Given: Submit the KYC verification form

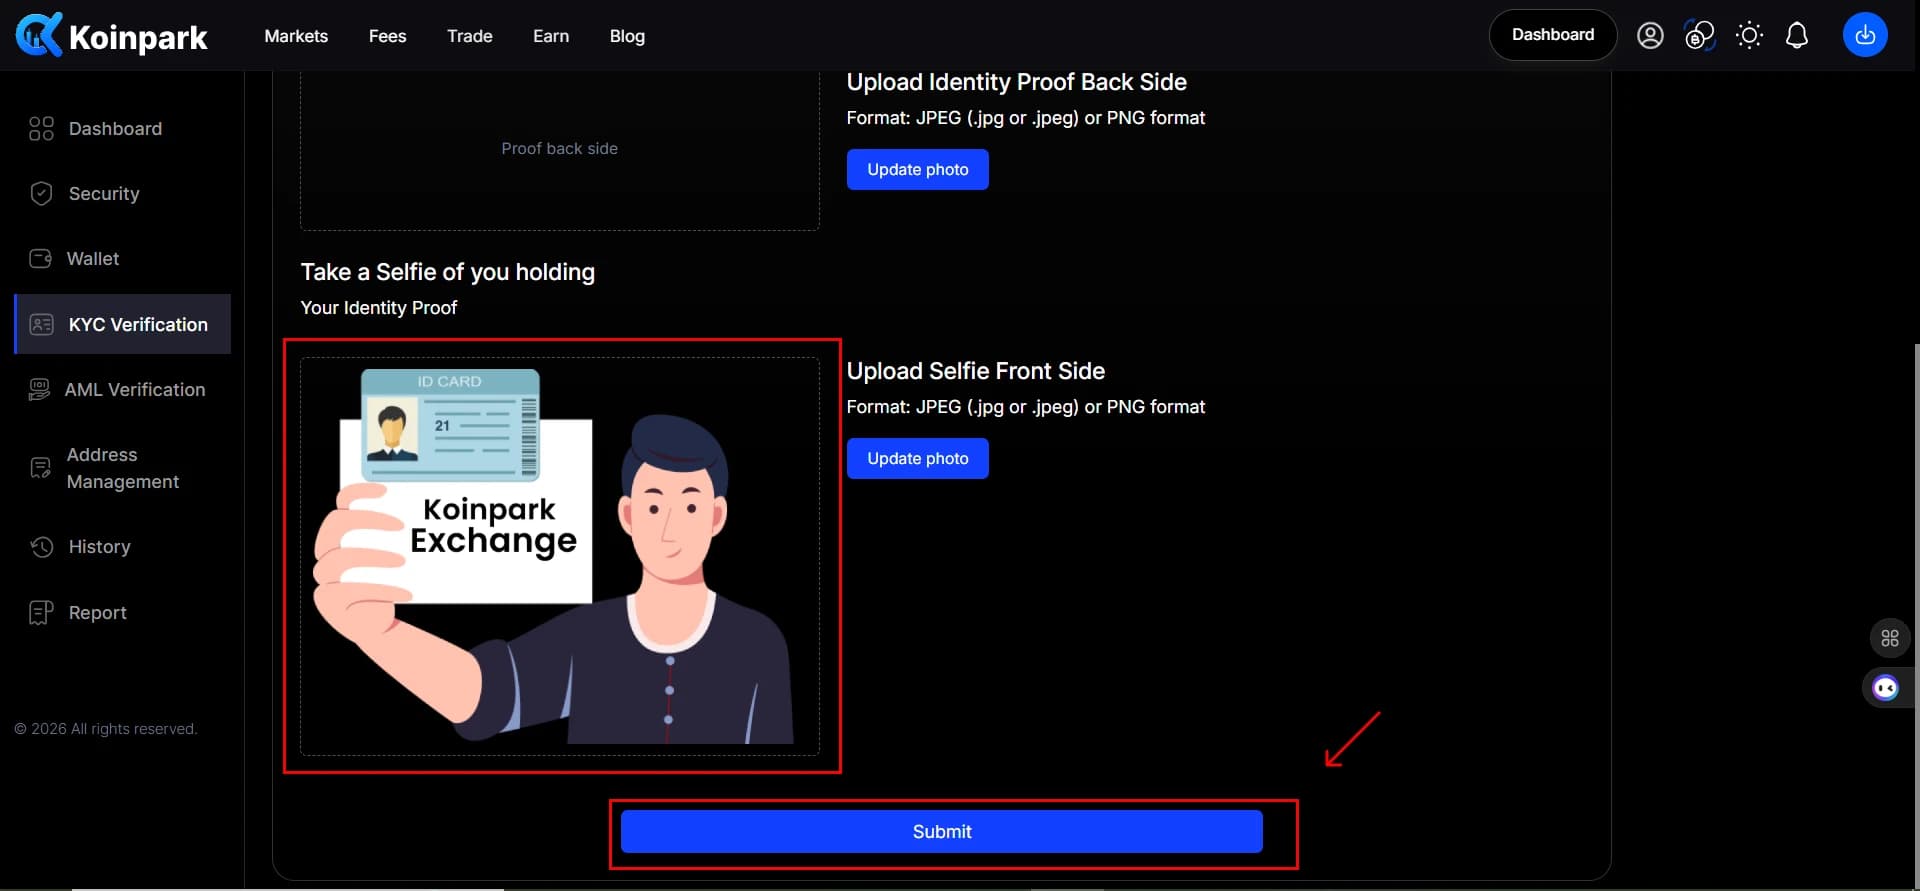Looking at the screenshot, I should click(941, 832).
